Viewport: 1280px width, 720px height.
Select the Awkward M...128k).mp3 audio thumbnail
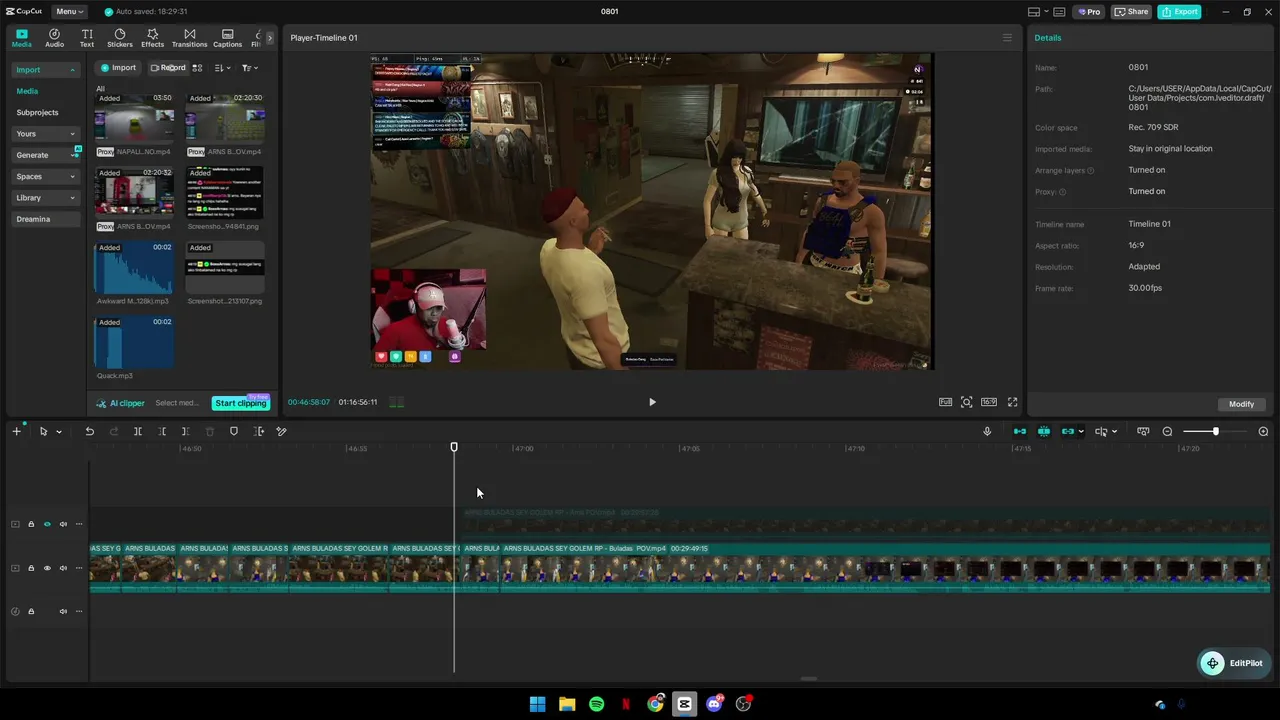(x=134, y=268)
